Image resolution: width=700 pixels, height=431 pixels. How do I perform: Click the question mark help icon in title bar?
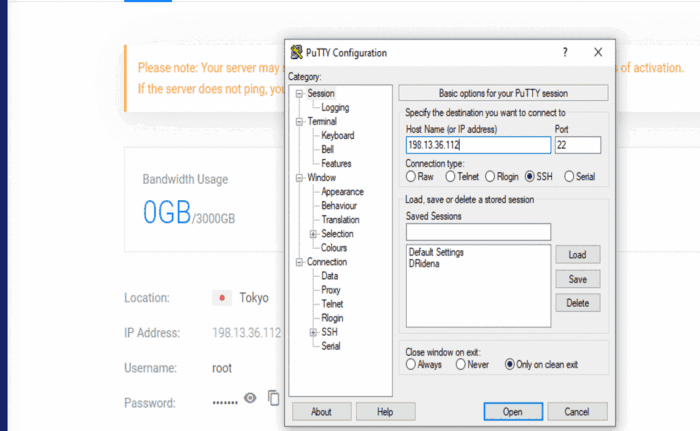point(565,52)
